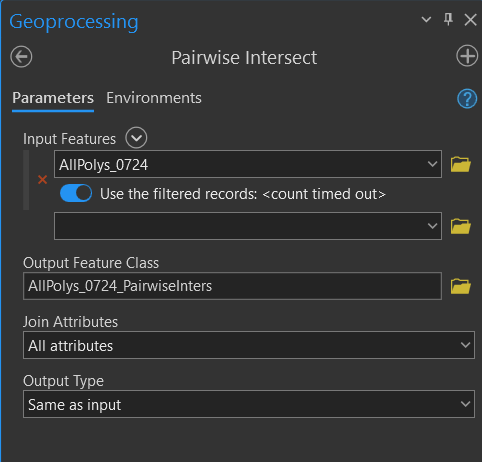Browse for Output Feature Class location

coord(461,286)
